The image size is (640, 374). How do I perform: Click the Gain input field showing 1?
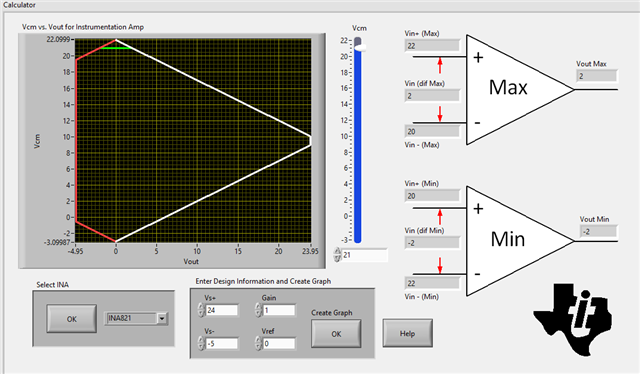(x=279, y=310)
